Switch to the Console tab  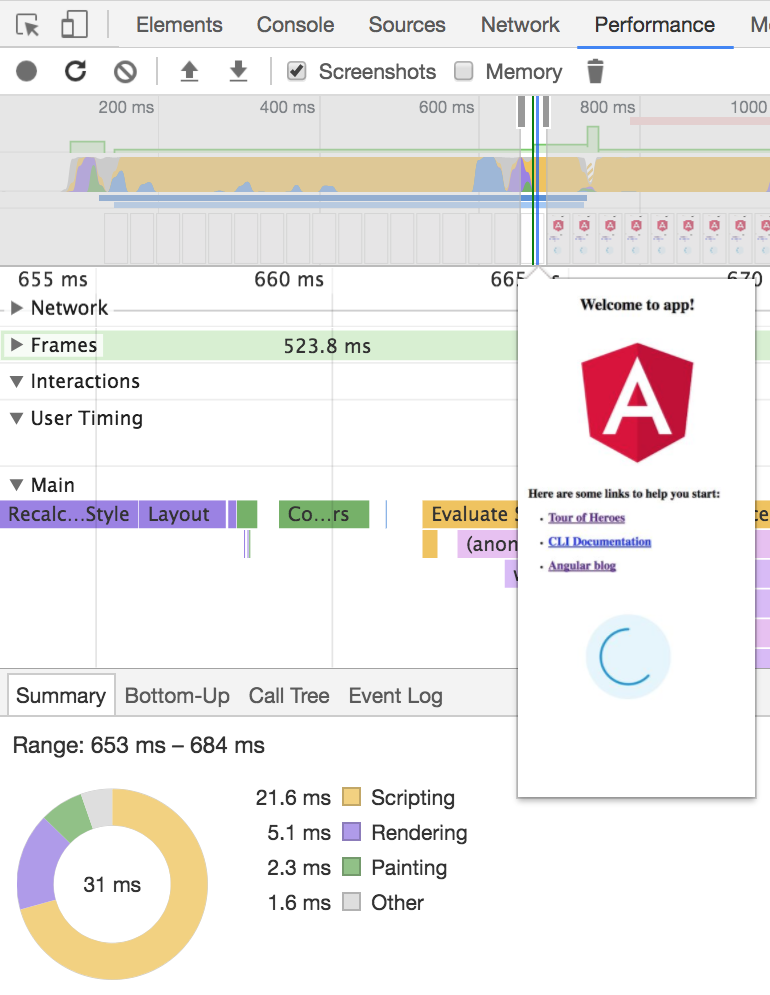click(x=295, y=25)
